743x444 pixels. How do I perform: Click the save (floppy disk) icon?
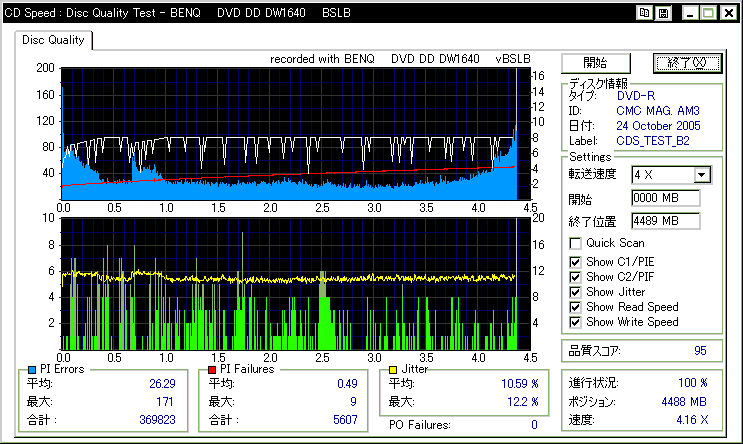pos(663,14)
